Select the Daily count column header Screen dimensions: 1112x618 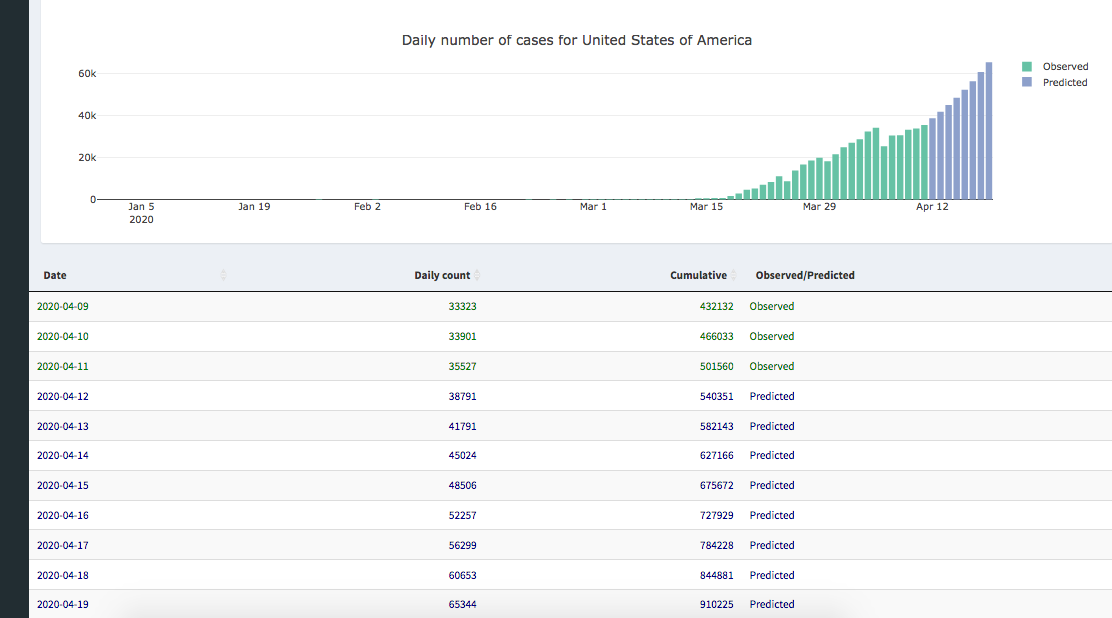click(441, 275)
